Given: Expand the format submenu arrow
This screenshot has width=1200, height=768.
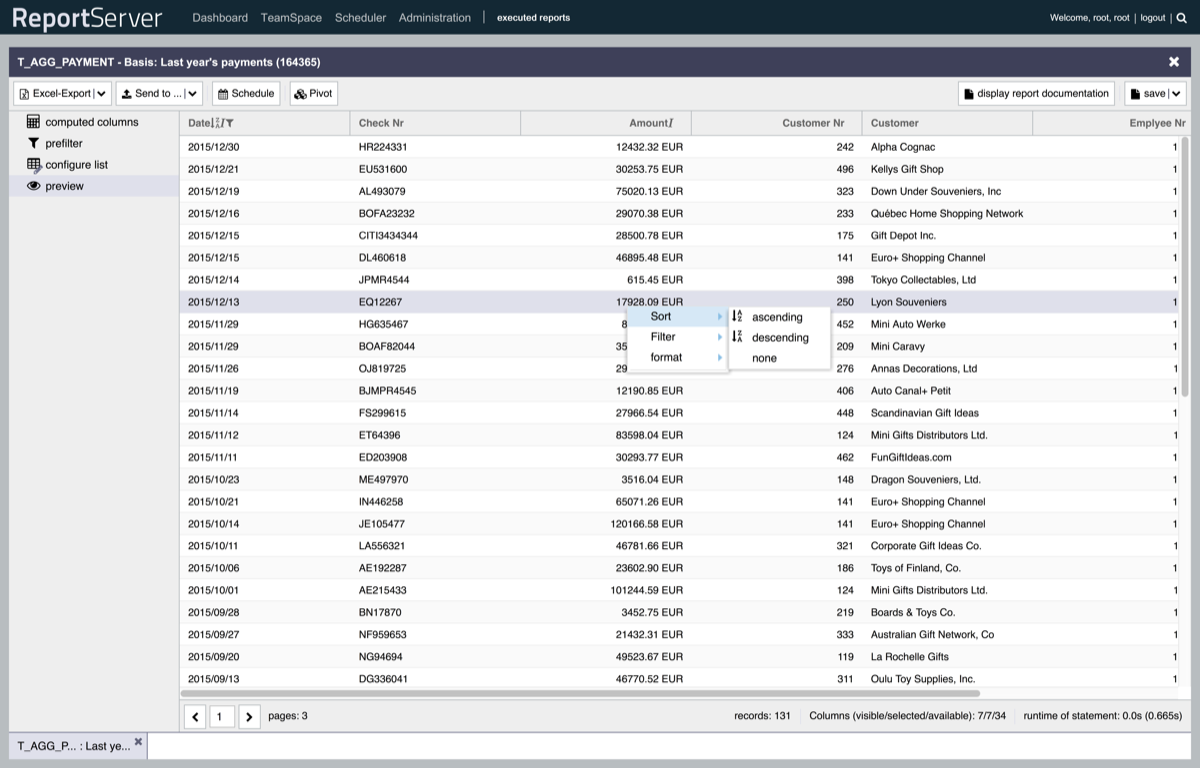Looking at the screenshot, I should click(x=719, y=357).
